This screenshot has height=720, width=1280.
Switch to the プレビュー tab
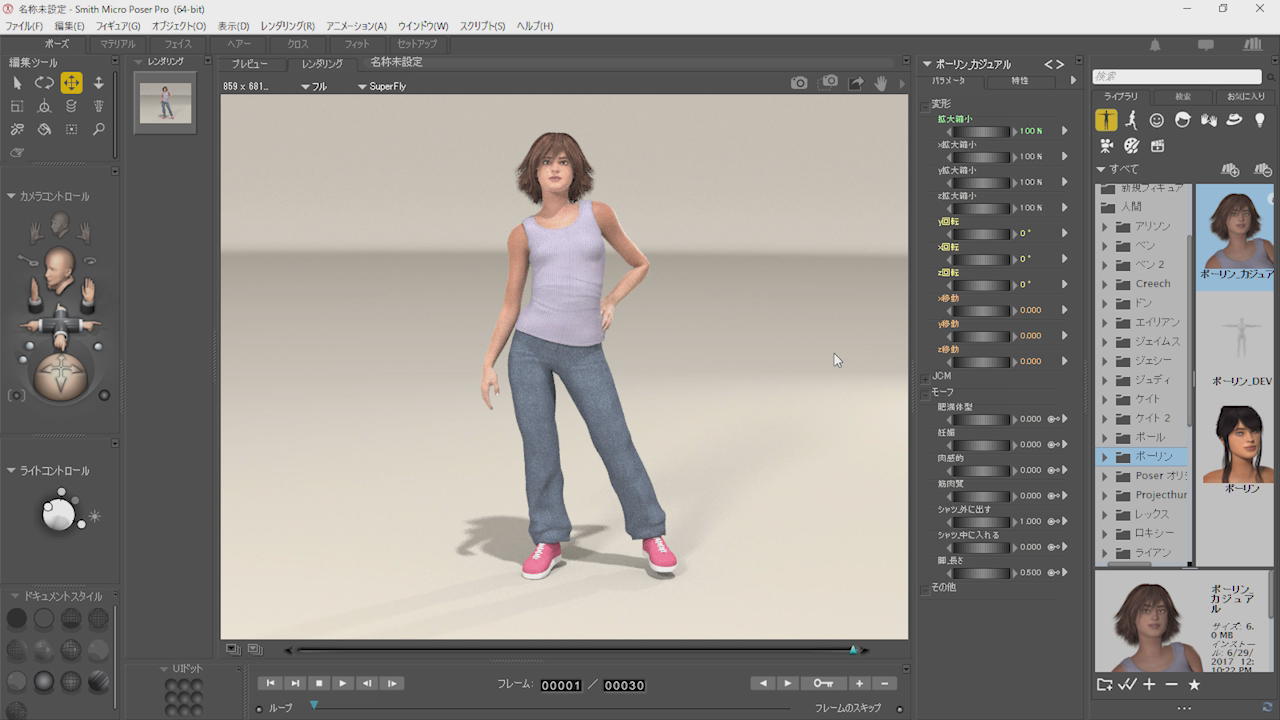tap(249, 64)
